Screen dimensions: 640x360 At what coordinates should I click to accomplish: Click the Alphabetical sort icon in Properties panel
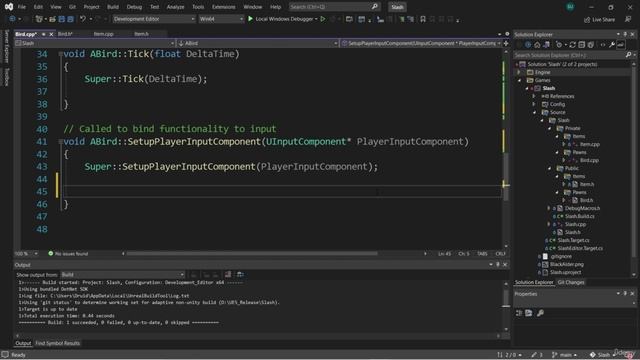[529, 313]
